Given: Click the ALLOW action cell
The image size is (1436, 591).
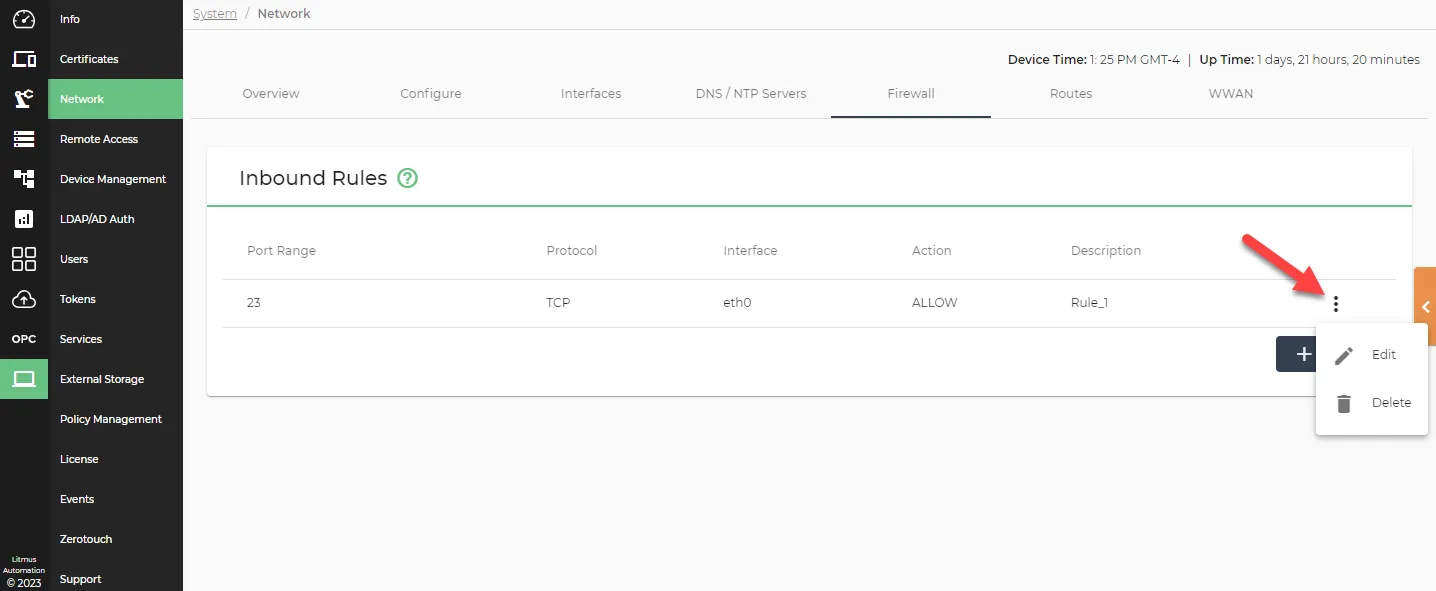Looking at the screenshot, I should [x=934, y=303].
